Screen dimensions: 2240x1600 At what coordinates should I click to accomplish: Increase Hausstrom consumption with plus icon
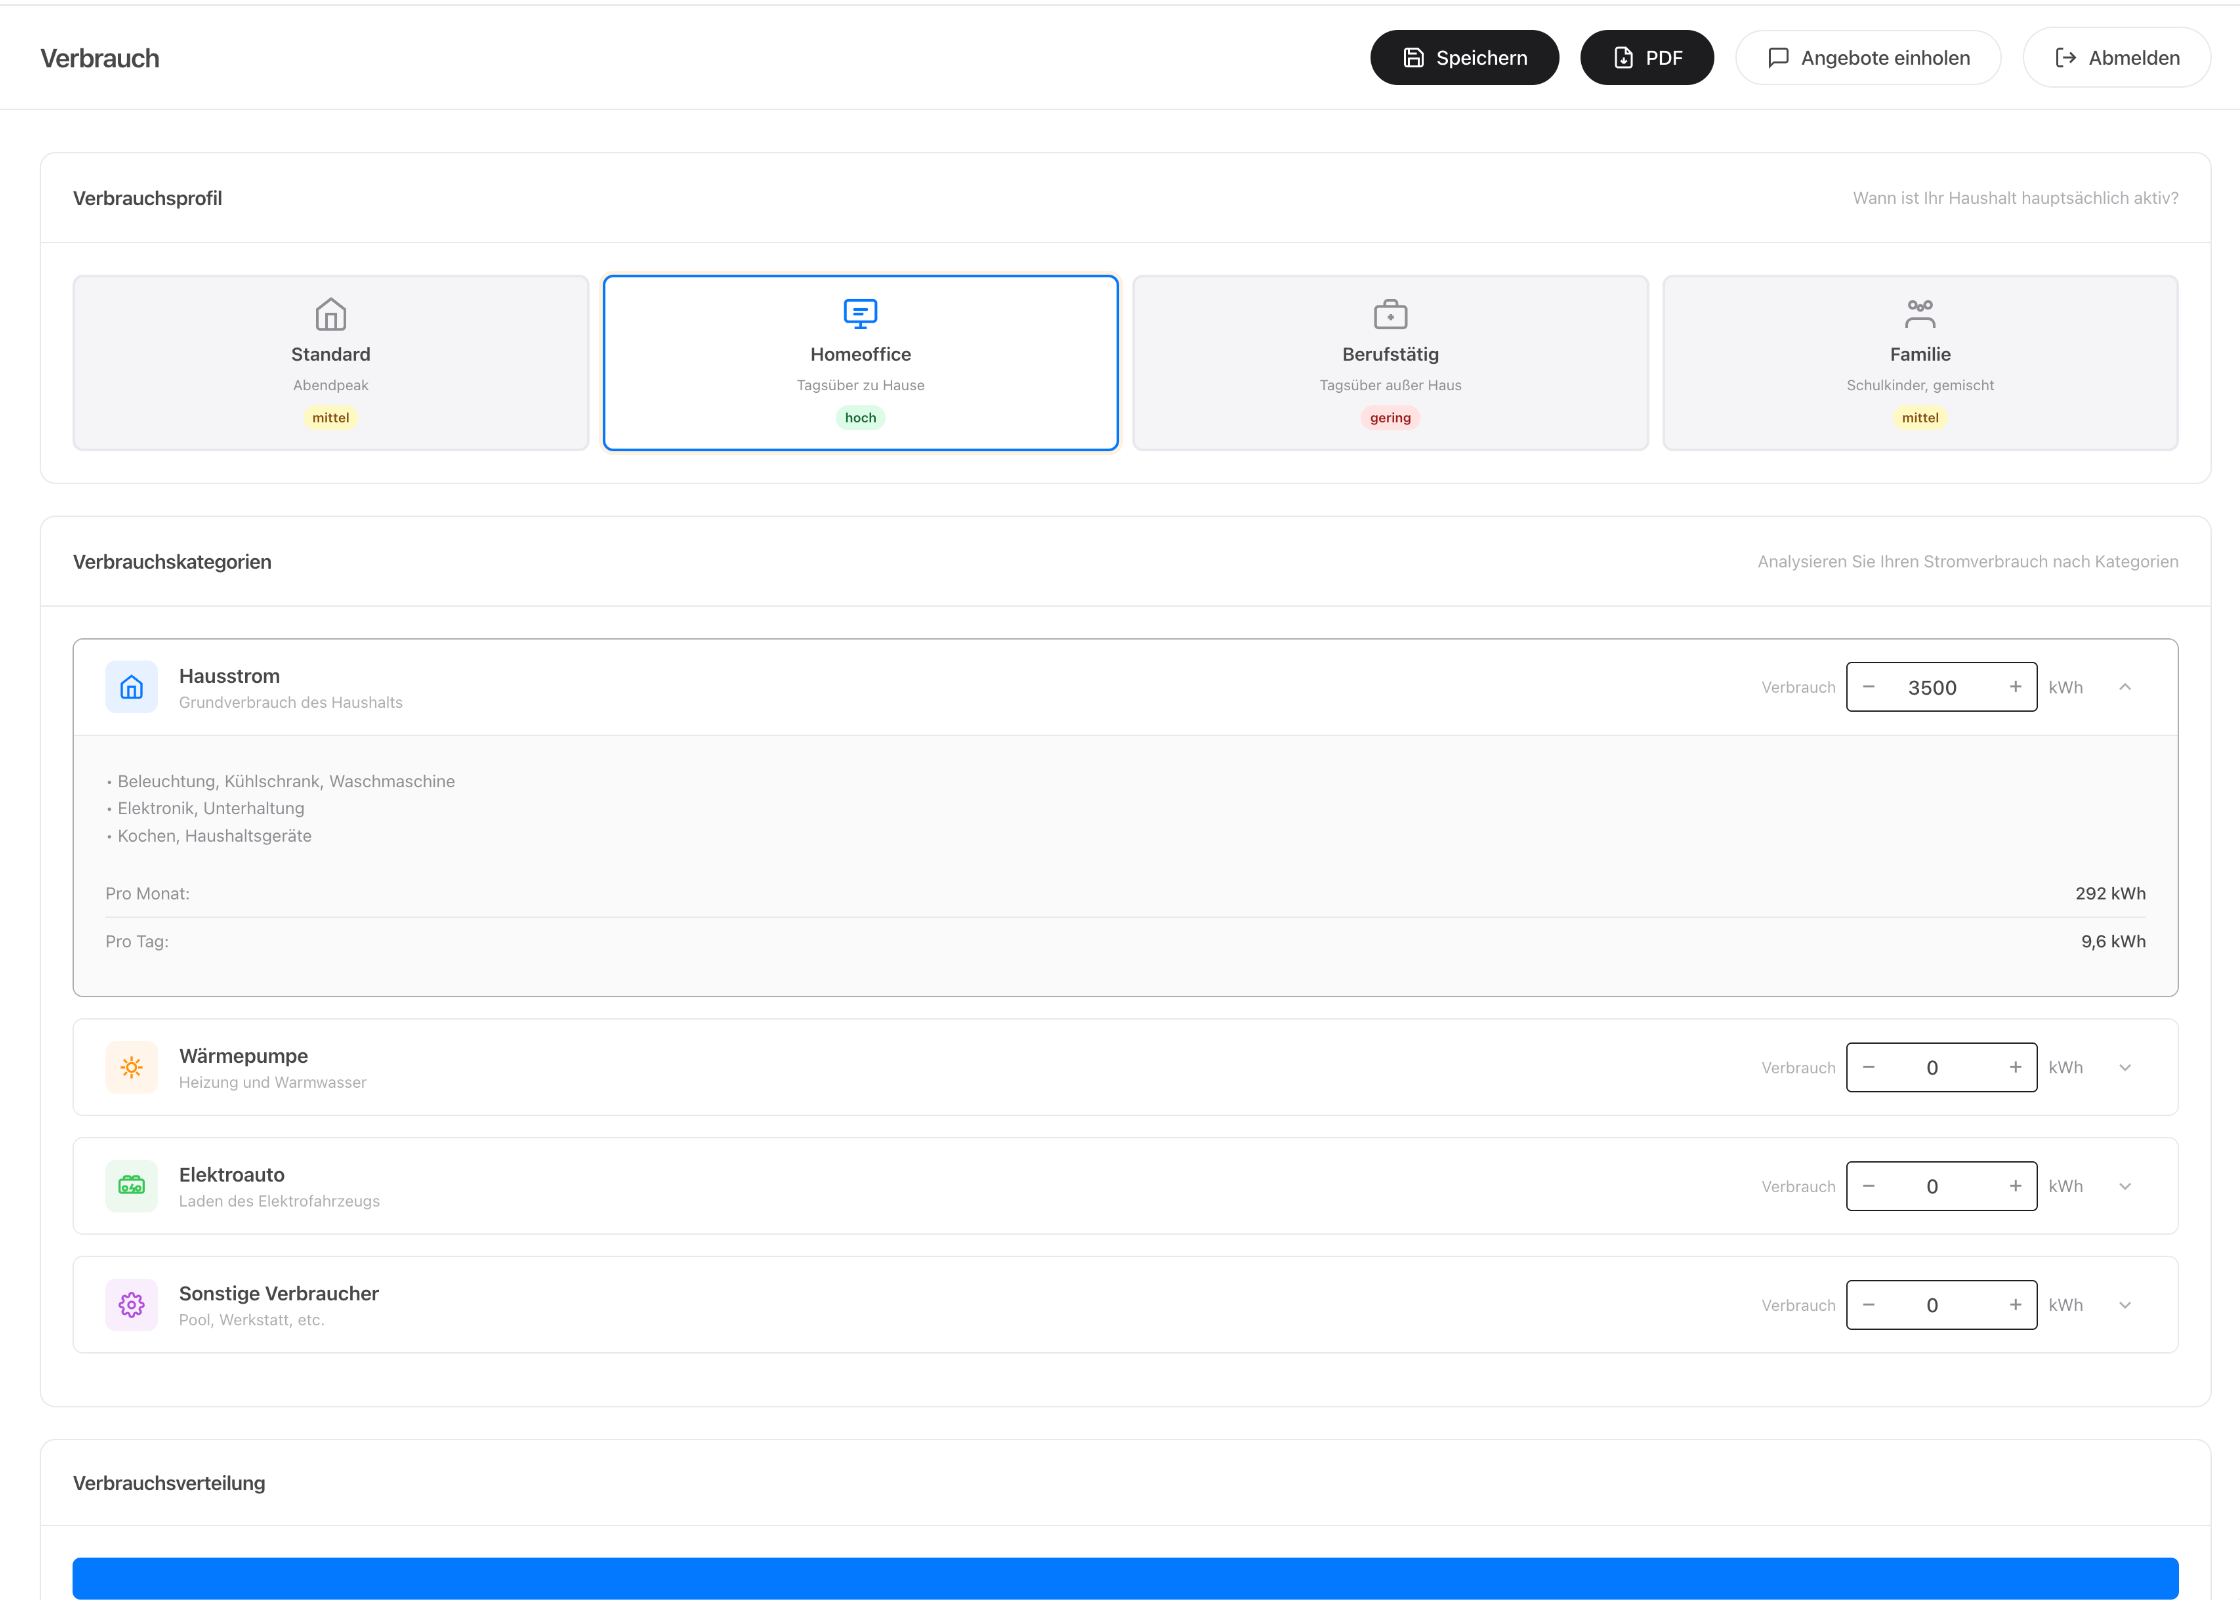pyautogui.click(x=2015, y=687)
